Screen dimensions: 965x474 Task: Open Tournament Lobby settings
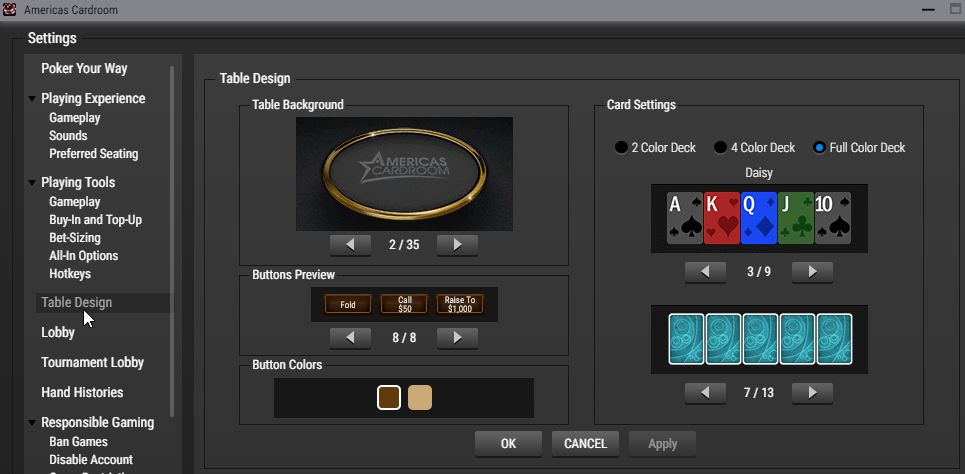pyautogui.click(x=92, y=363)
